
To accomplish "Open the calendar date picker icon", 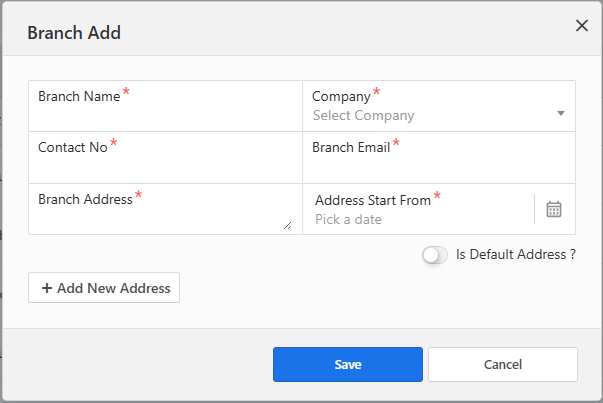I will (554, 209).
